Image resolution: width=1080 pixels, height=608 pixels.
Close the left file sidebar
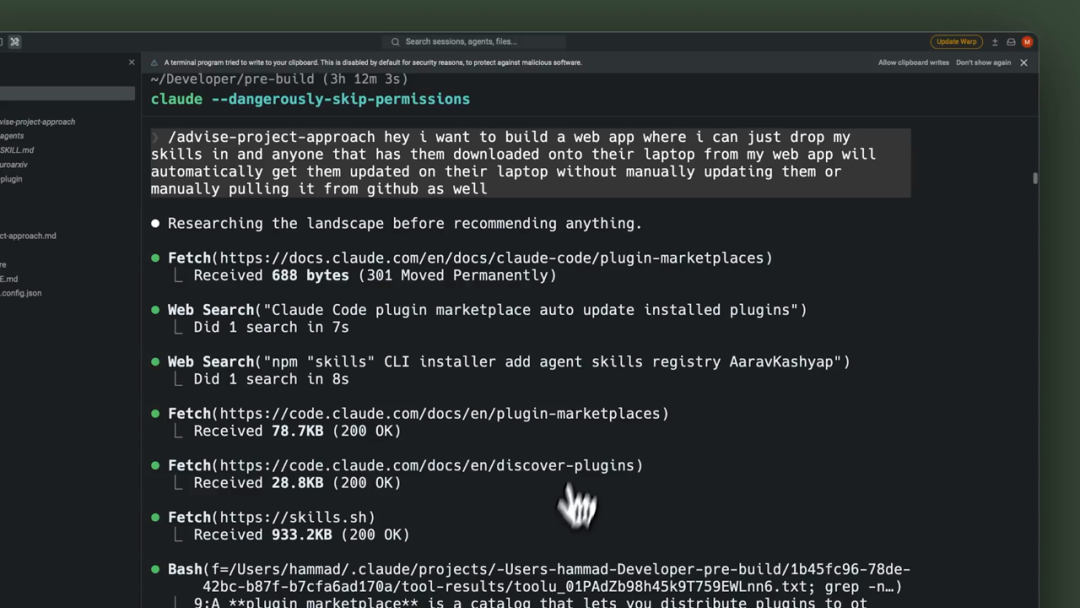[x=132, y=62]
